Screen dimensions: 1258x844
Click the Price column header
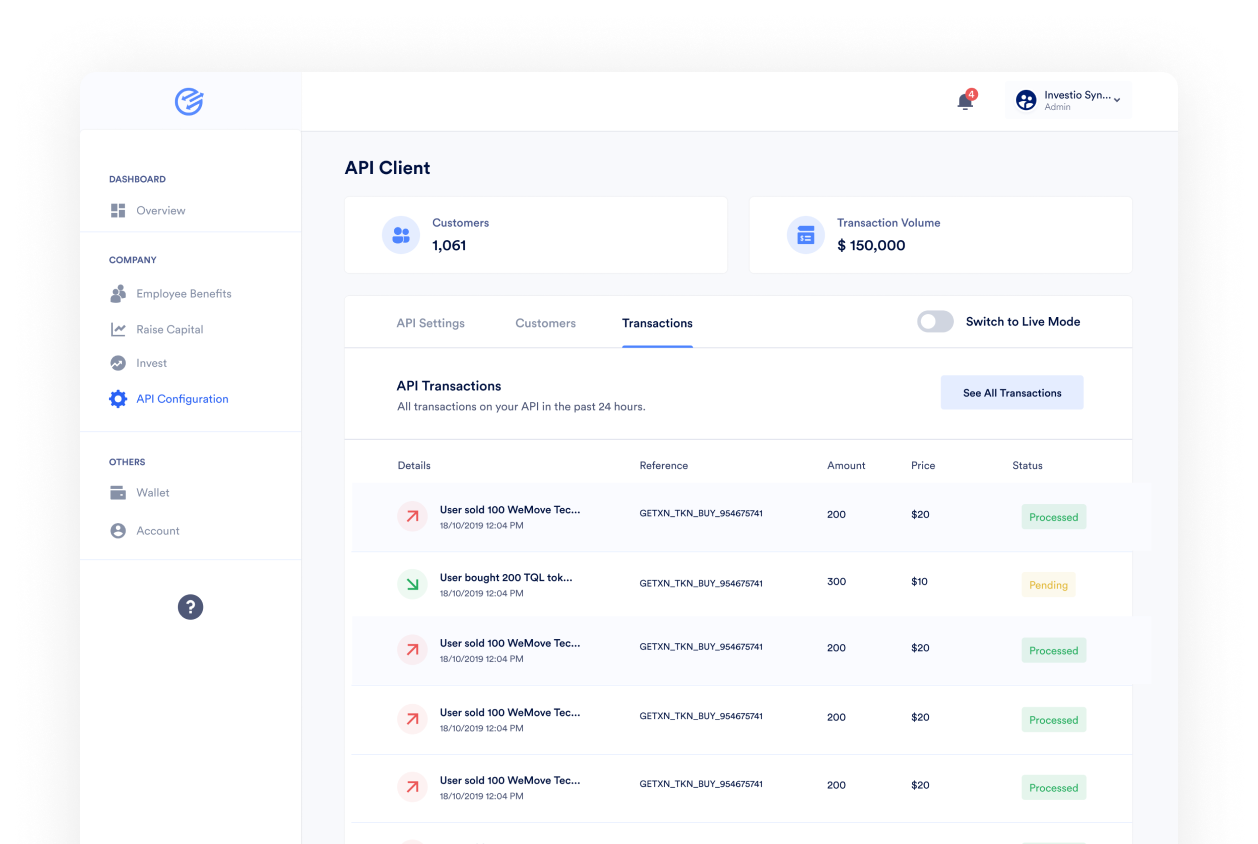click(x=923, y=465)
